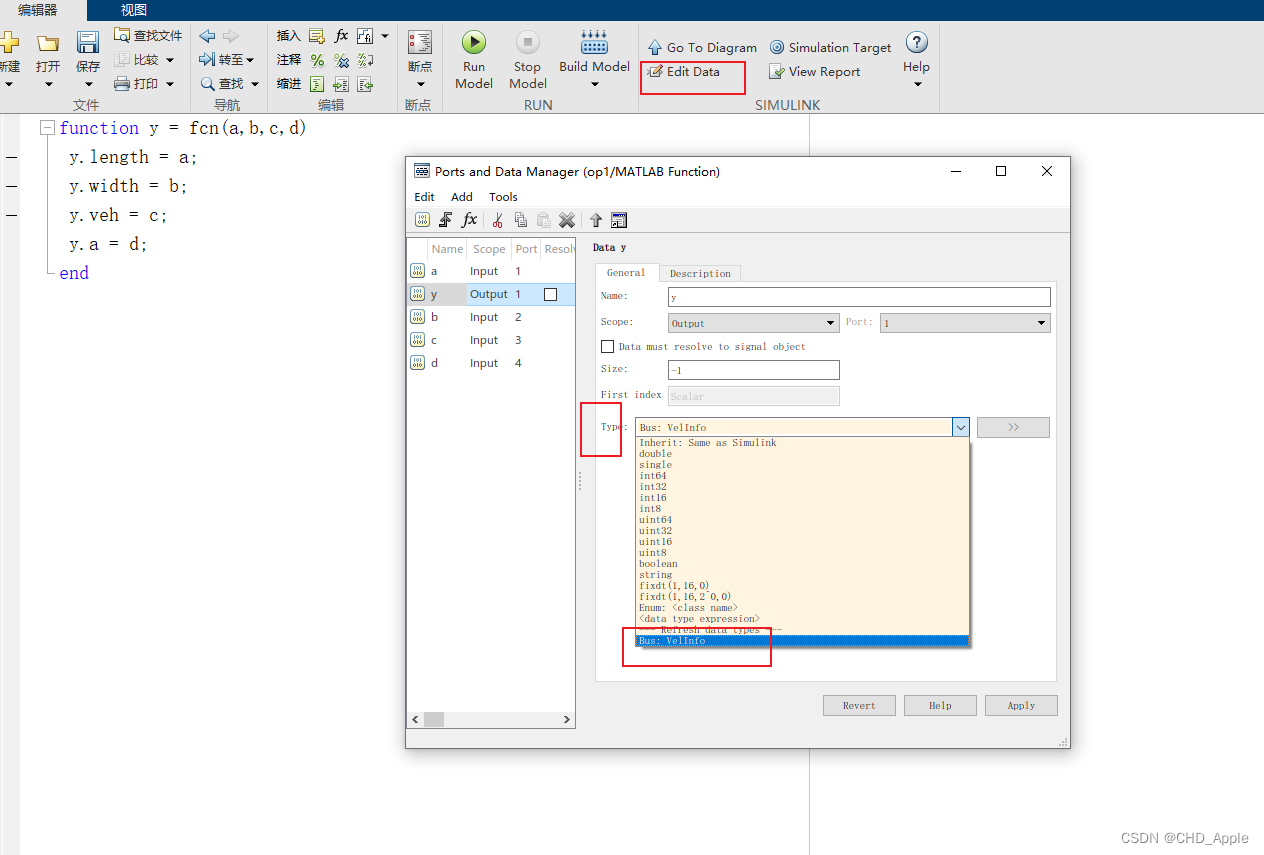
Task: Click View Report
Action: coord(814,72)
